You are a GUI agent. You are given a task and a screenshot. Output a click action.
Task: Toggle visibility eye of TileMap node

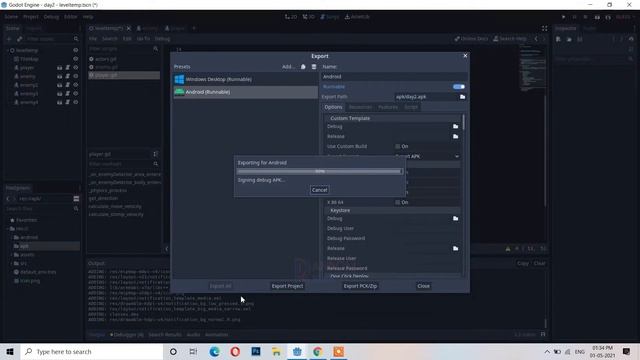76,59
